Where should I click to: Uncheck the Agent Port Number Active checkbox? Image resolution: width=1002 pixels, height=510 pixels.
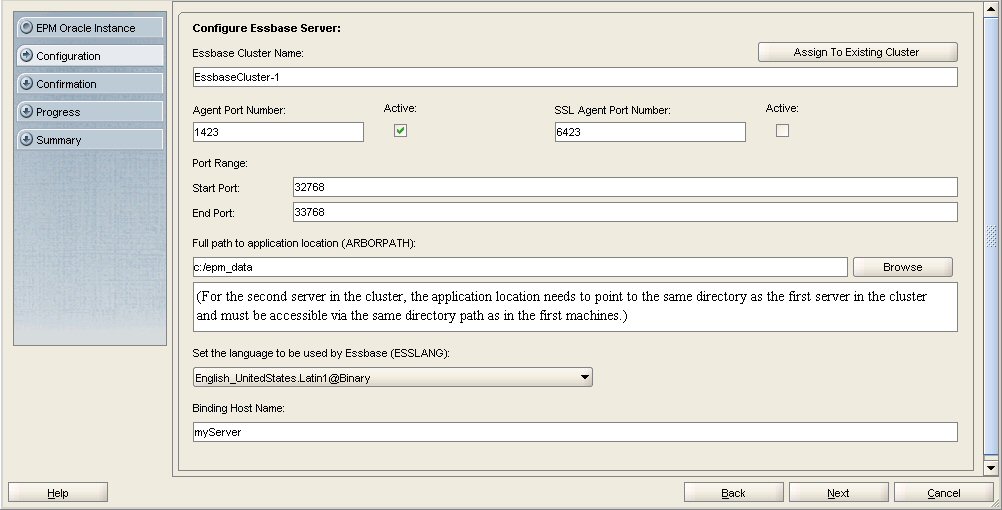pyautogui.click(x=401, y=130)
